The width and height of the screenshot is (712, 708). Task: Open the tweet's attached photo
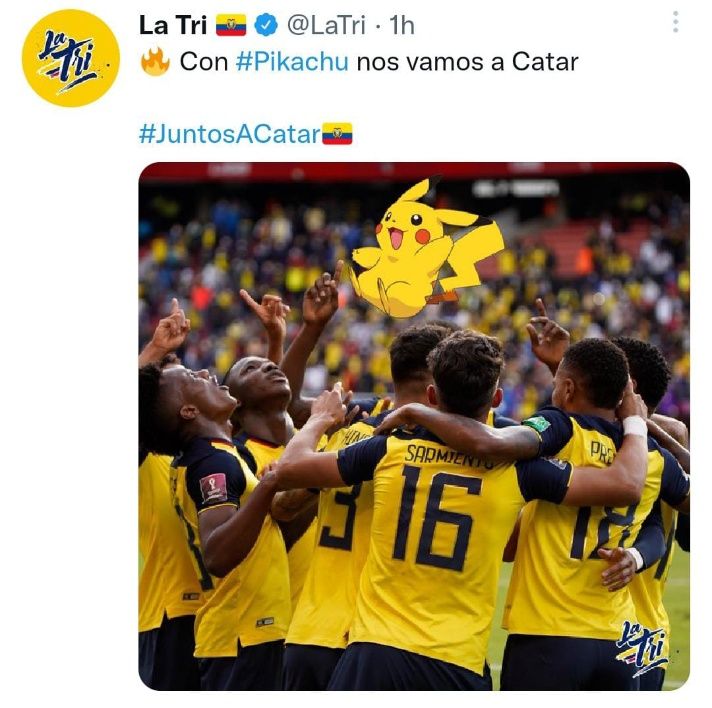(414, 426)
